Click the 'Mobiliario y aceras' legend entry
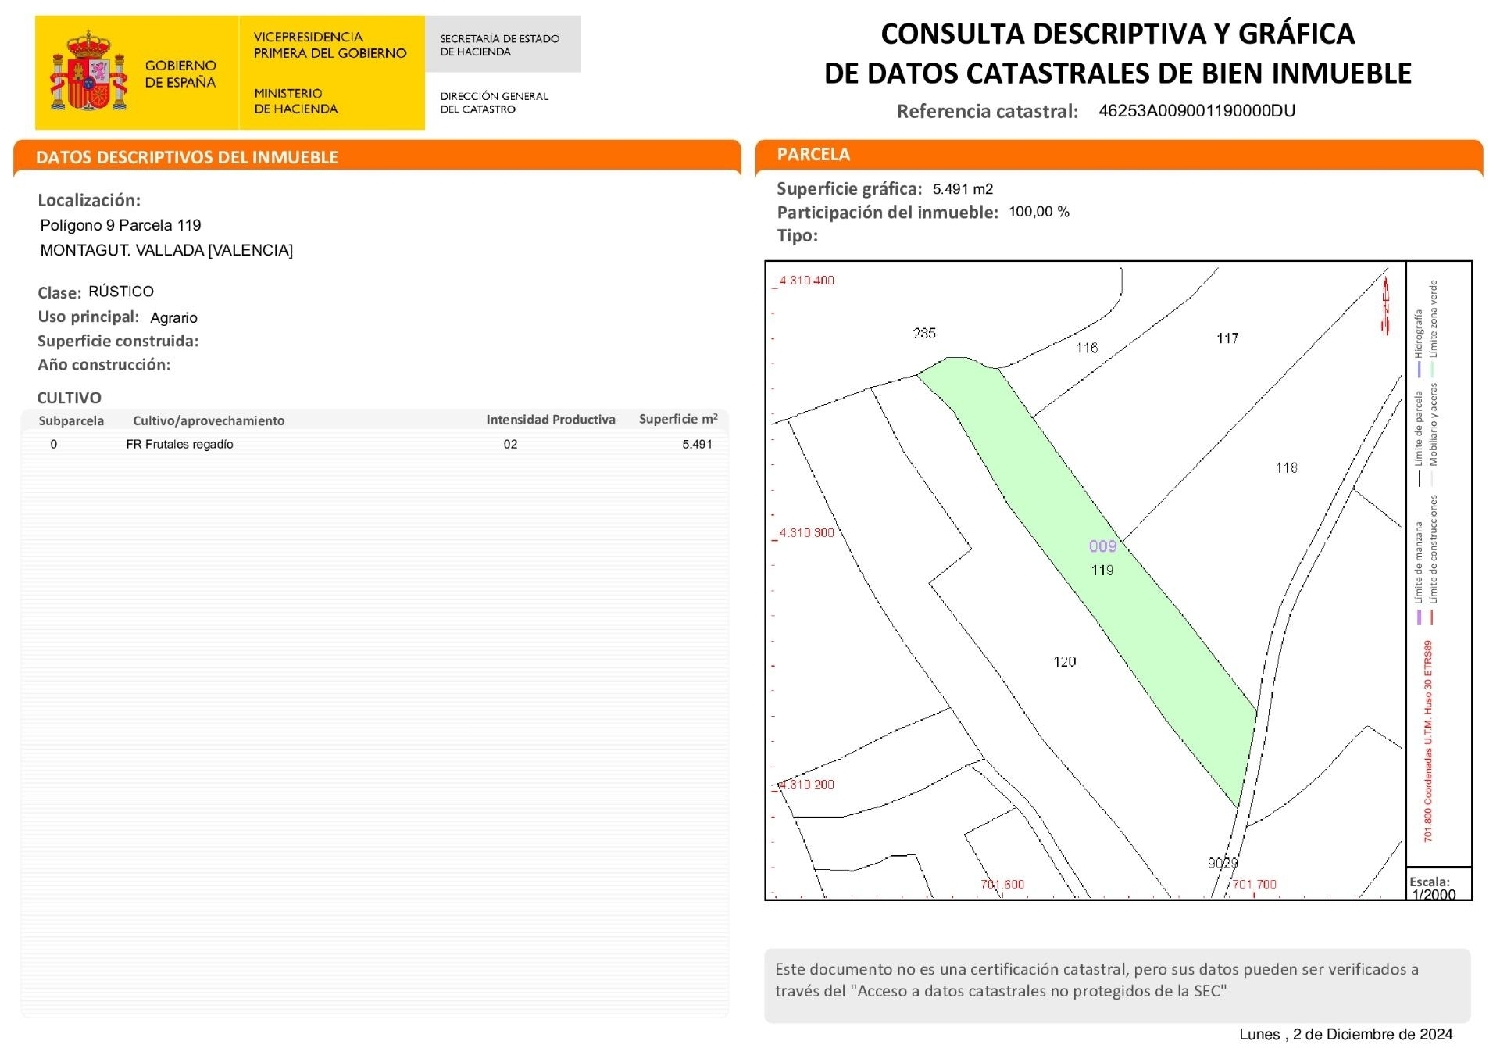The image size is (1500, 1059). click(x=1433, y=433)
